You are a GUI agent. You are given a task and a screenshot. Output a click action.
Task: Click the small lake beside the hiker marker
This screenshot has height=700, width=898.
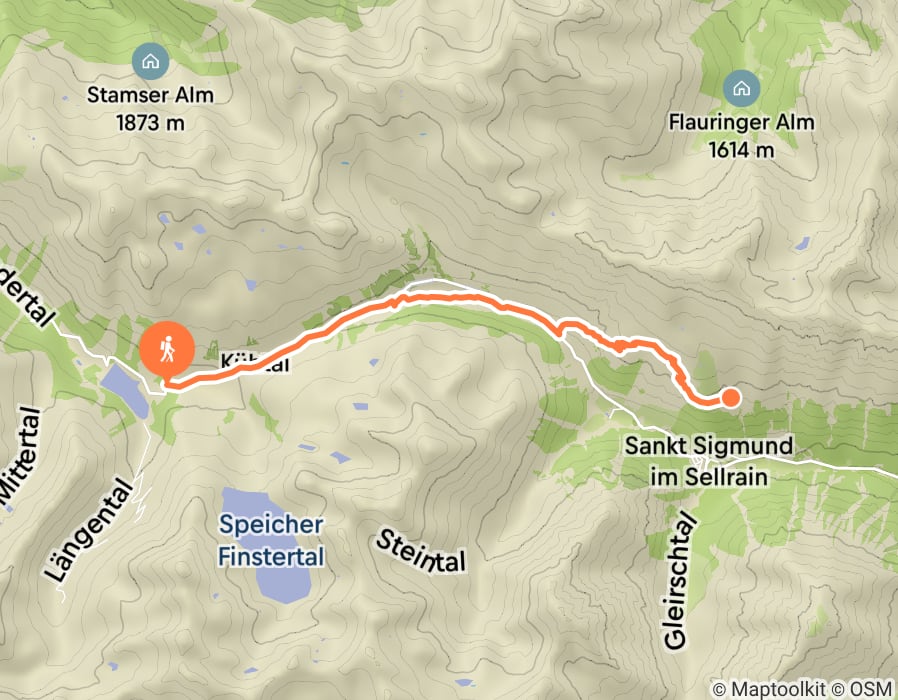[125, 391]
